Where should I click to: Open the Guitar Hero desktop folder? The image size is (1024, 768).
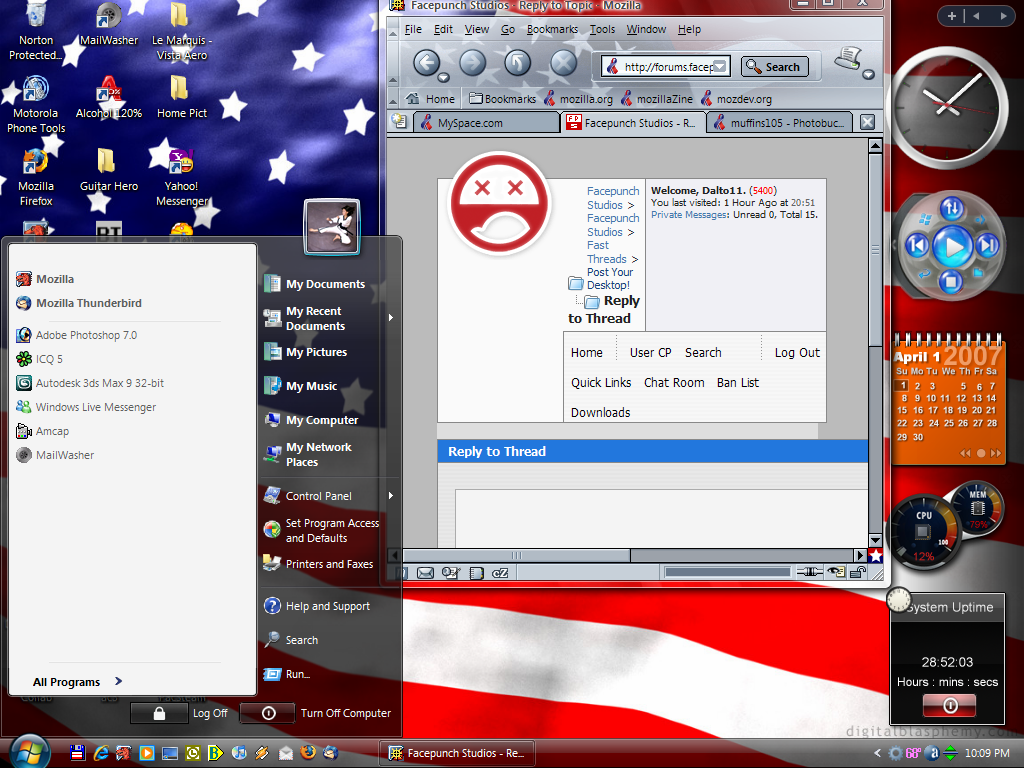coord(108,170)
